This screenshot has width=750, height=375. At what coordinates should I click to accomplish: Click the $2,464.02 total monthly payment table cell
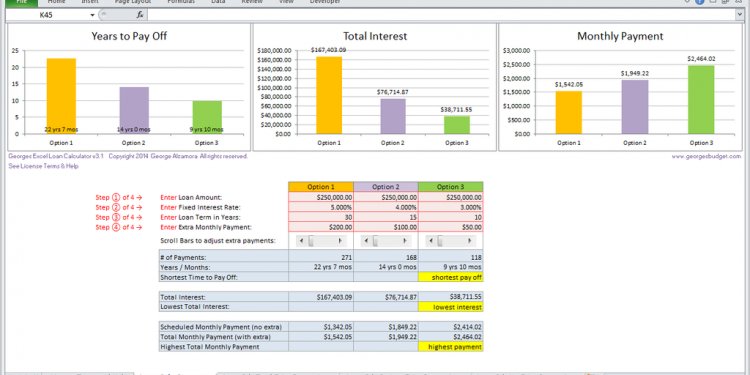[451, 337]
